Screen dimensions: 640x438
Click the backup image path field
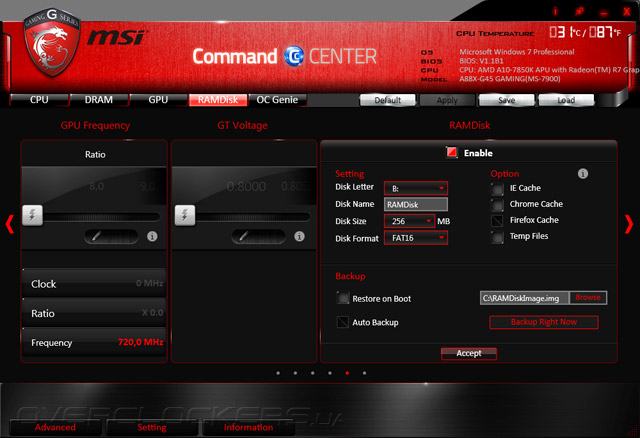pos(524,298)
